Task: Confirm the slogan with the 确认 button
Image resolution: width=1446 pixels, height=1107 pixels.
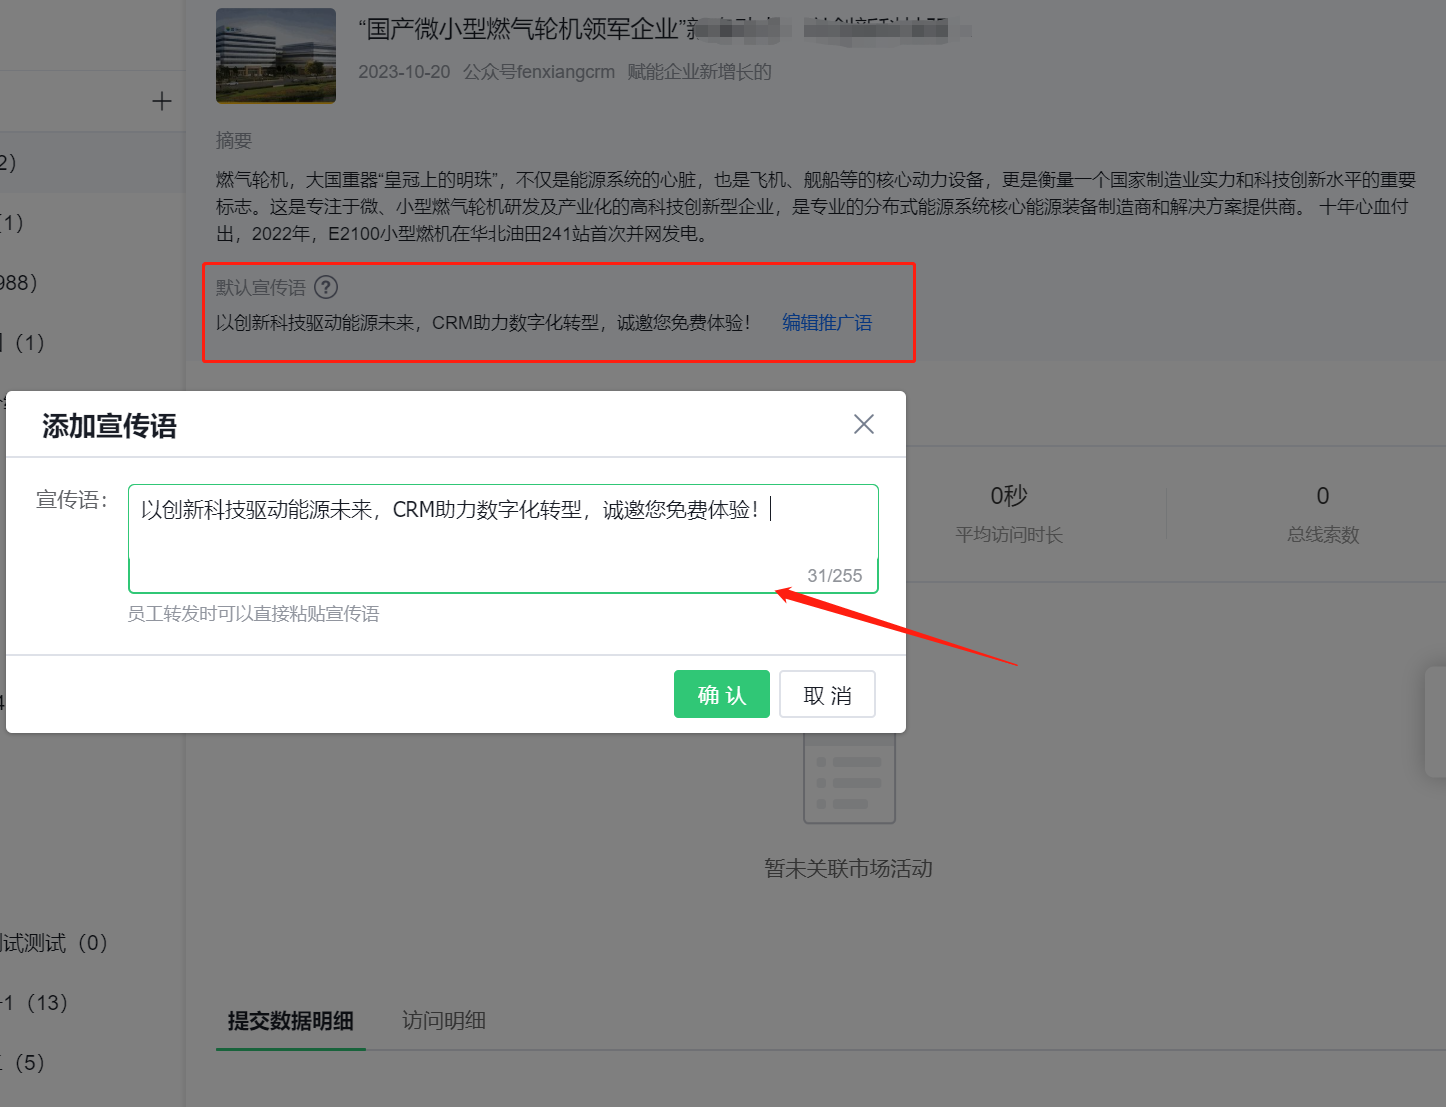Action: click(721, 693)
